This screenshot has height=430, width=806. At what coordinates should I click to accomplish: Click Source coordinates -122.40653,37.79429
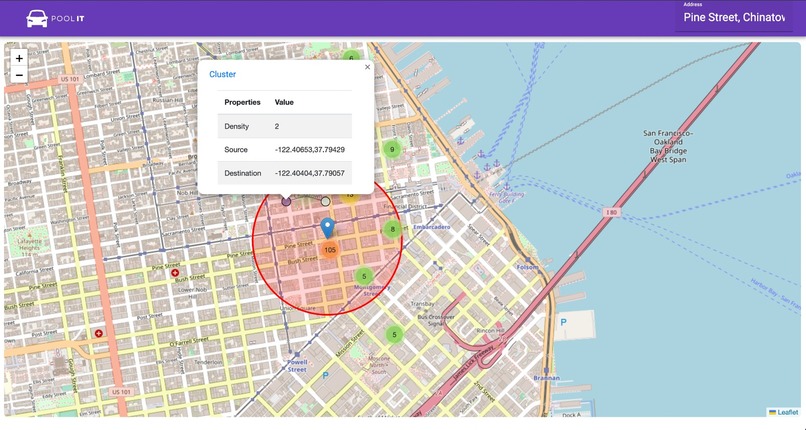[x=309, y=149]
